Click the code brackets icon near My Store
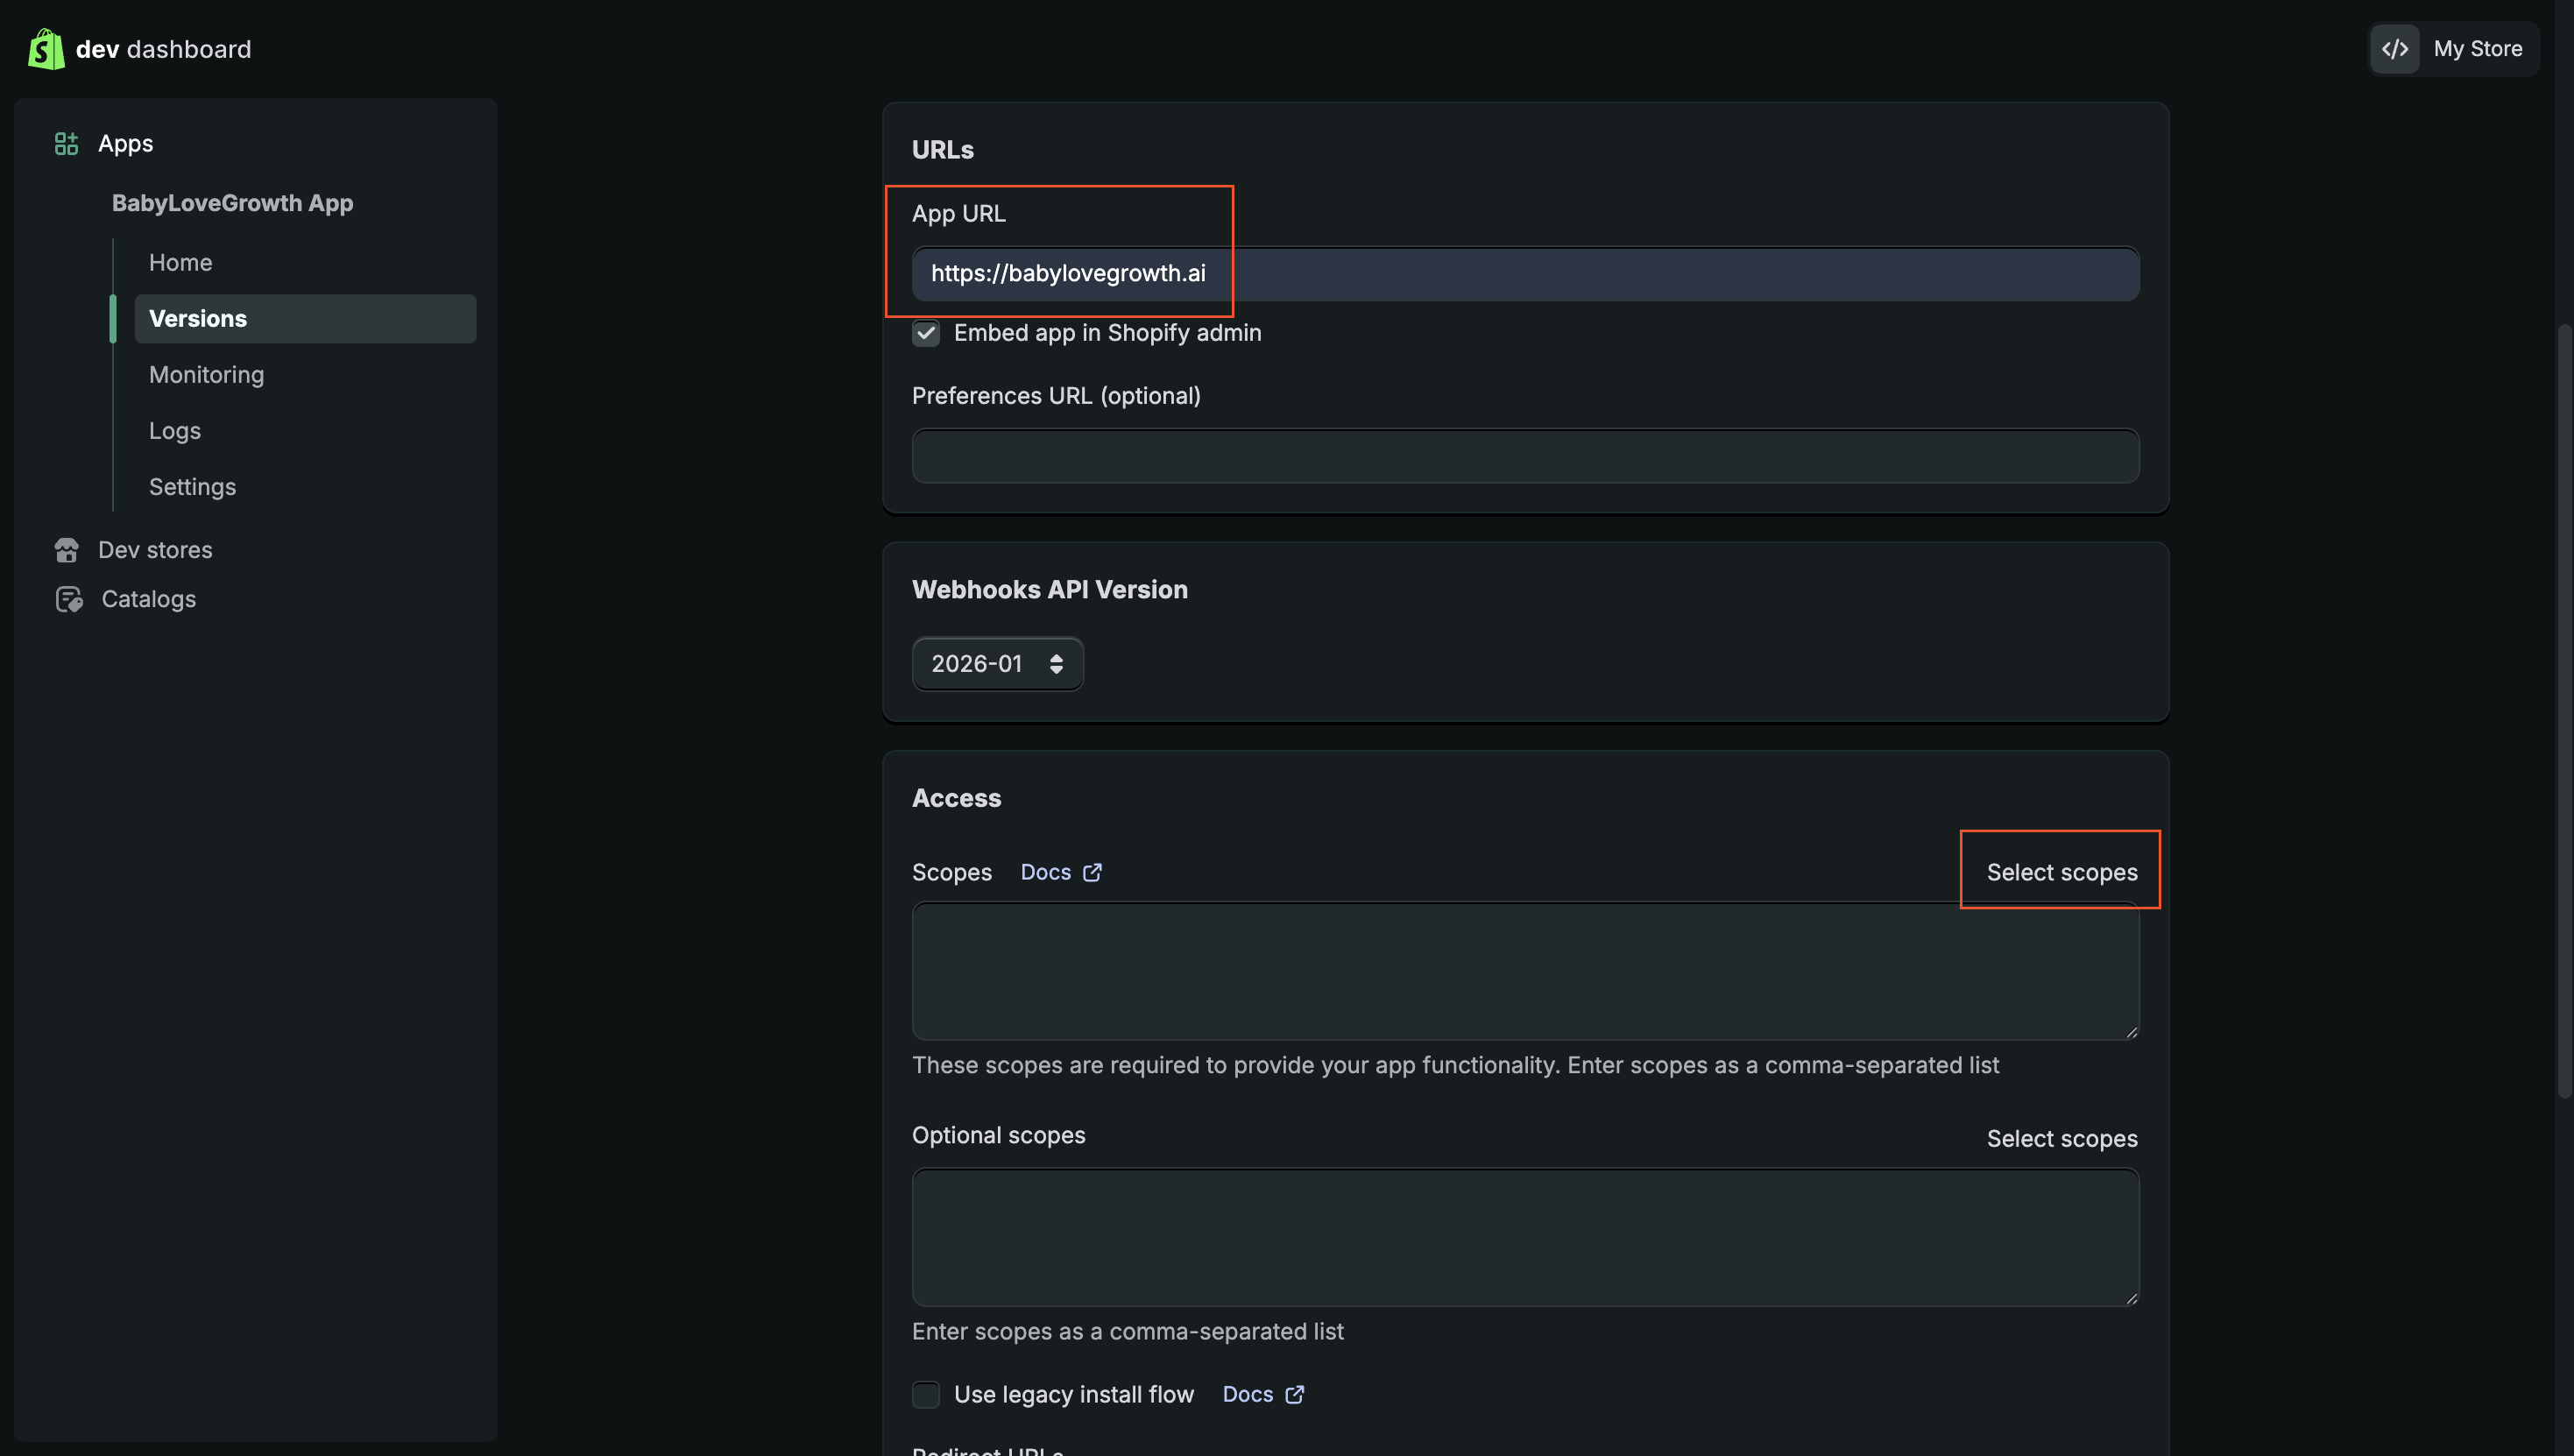Screen dimensions: 2574x1456 (x=2394, y=49)
